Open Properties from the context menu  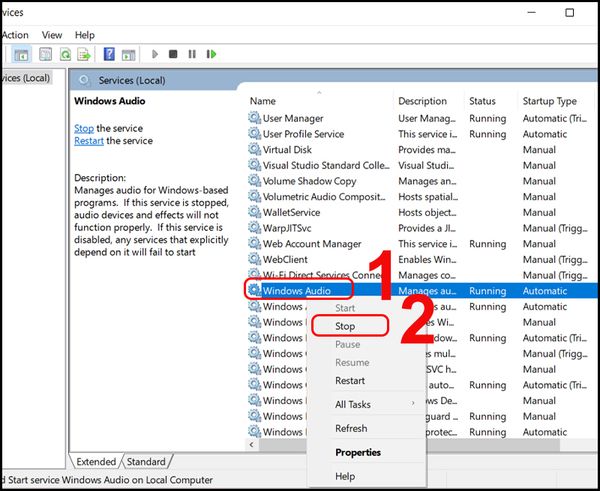[x=358, y=452]
